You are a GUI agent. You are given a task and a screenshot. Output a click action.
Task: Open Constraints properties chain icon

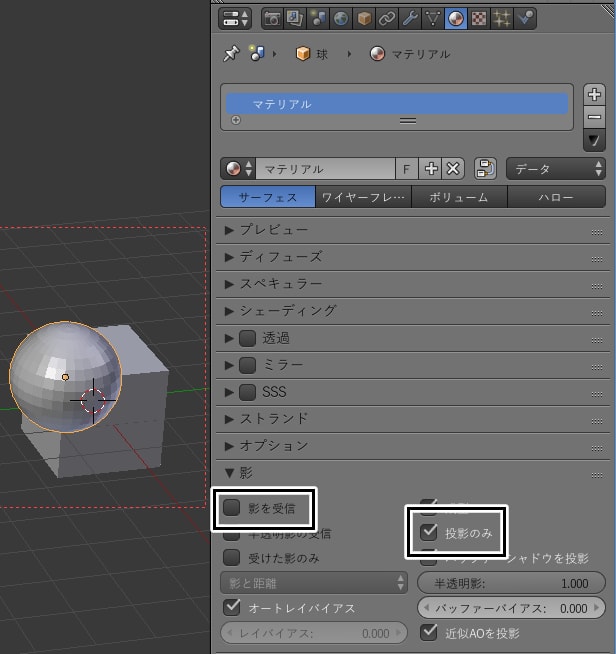pos(387,18)
